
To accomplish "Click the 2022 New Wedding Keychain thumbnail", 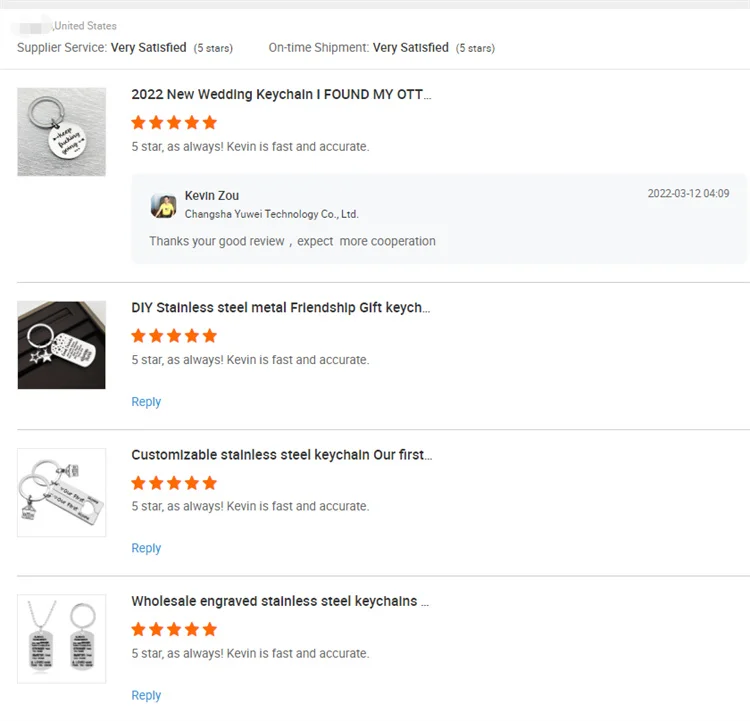I will 61,132.
